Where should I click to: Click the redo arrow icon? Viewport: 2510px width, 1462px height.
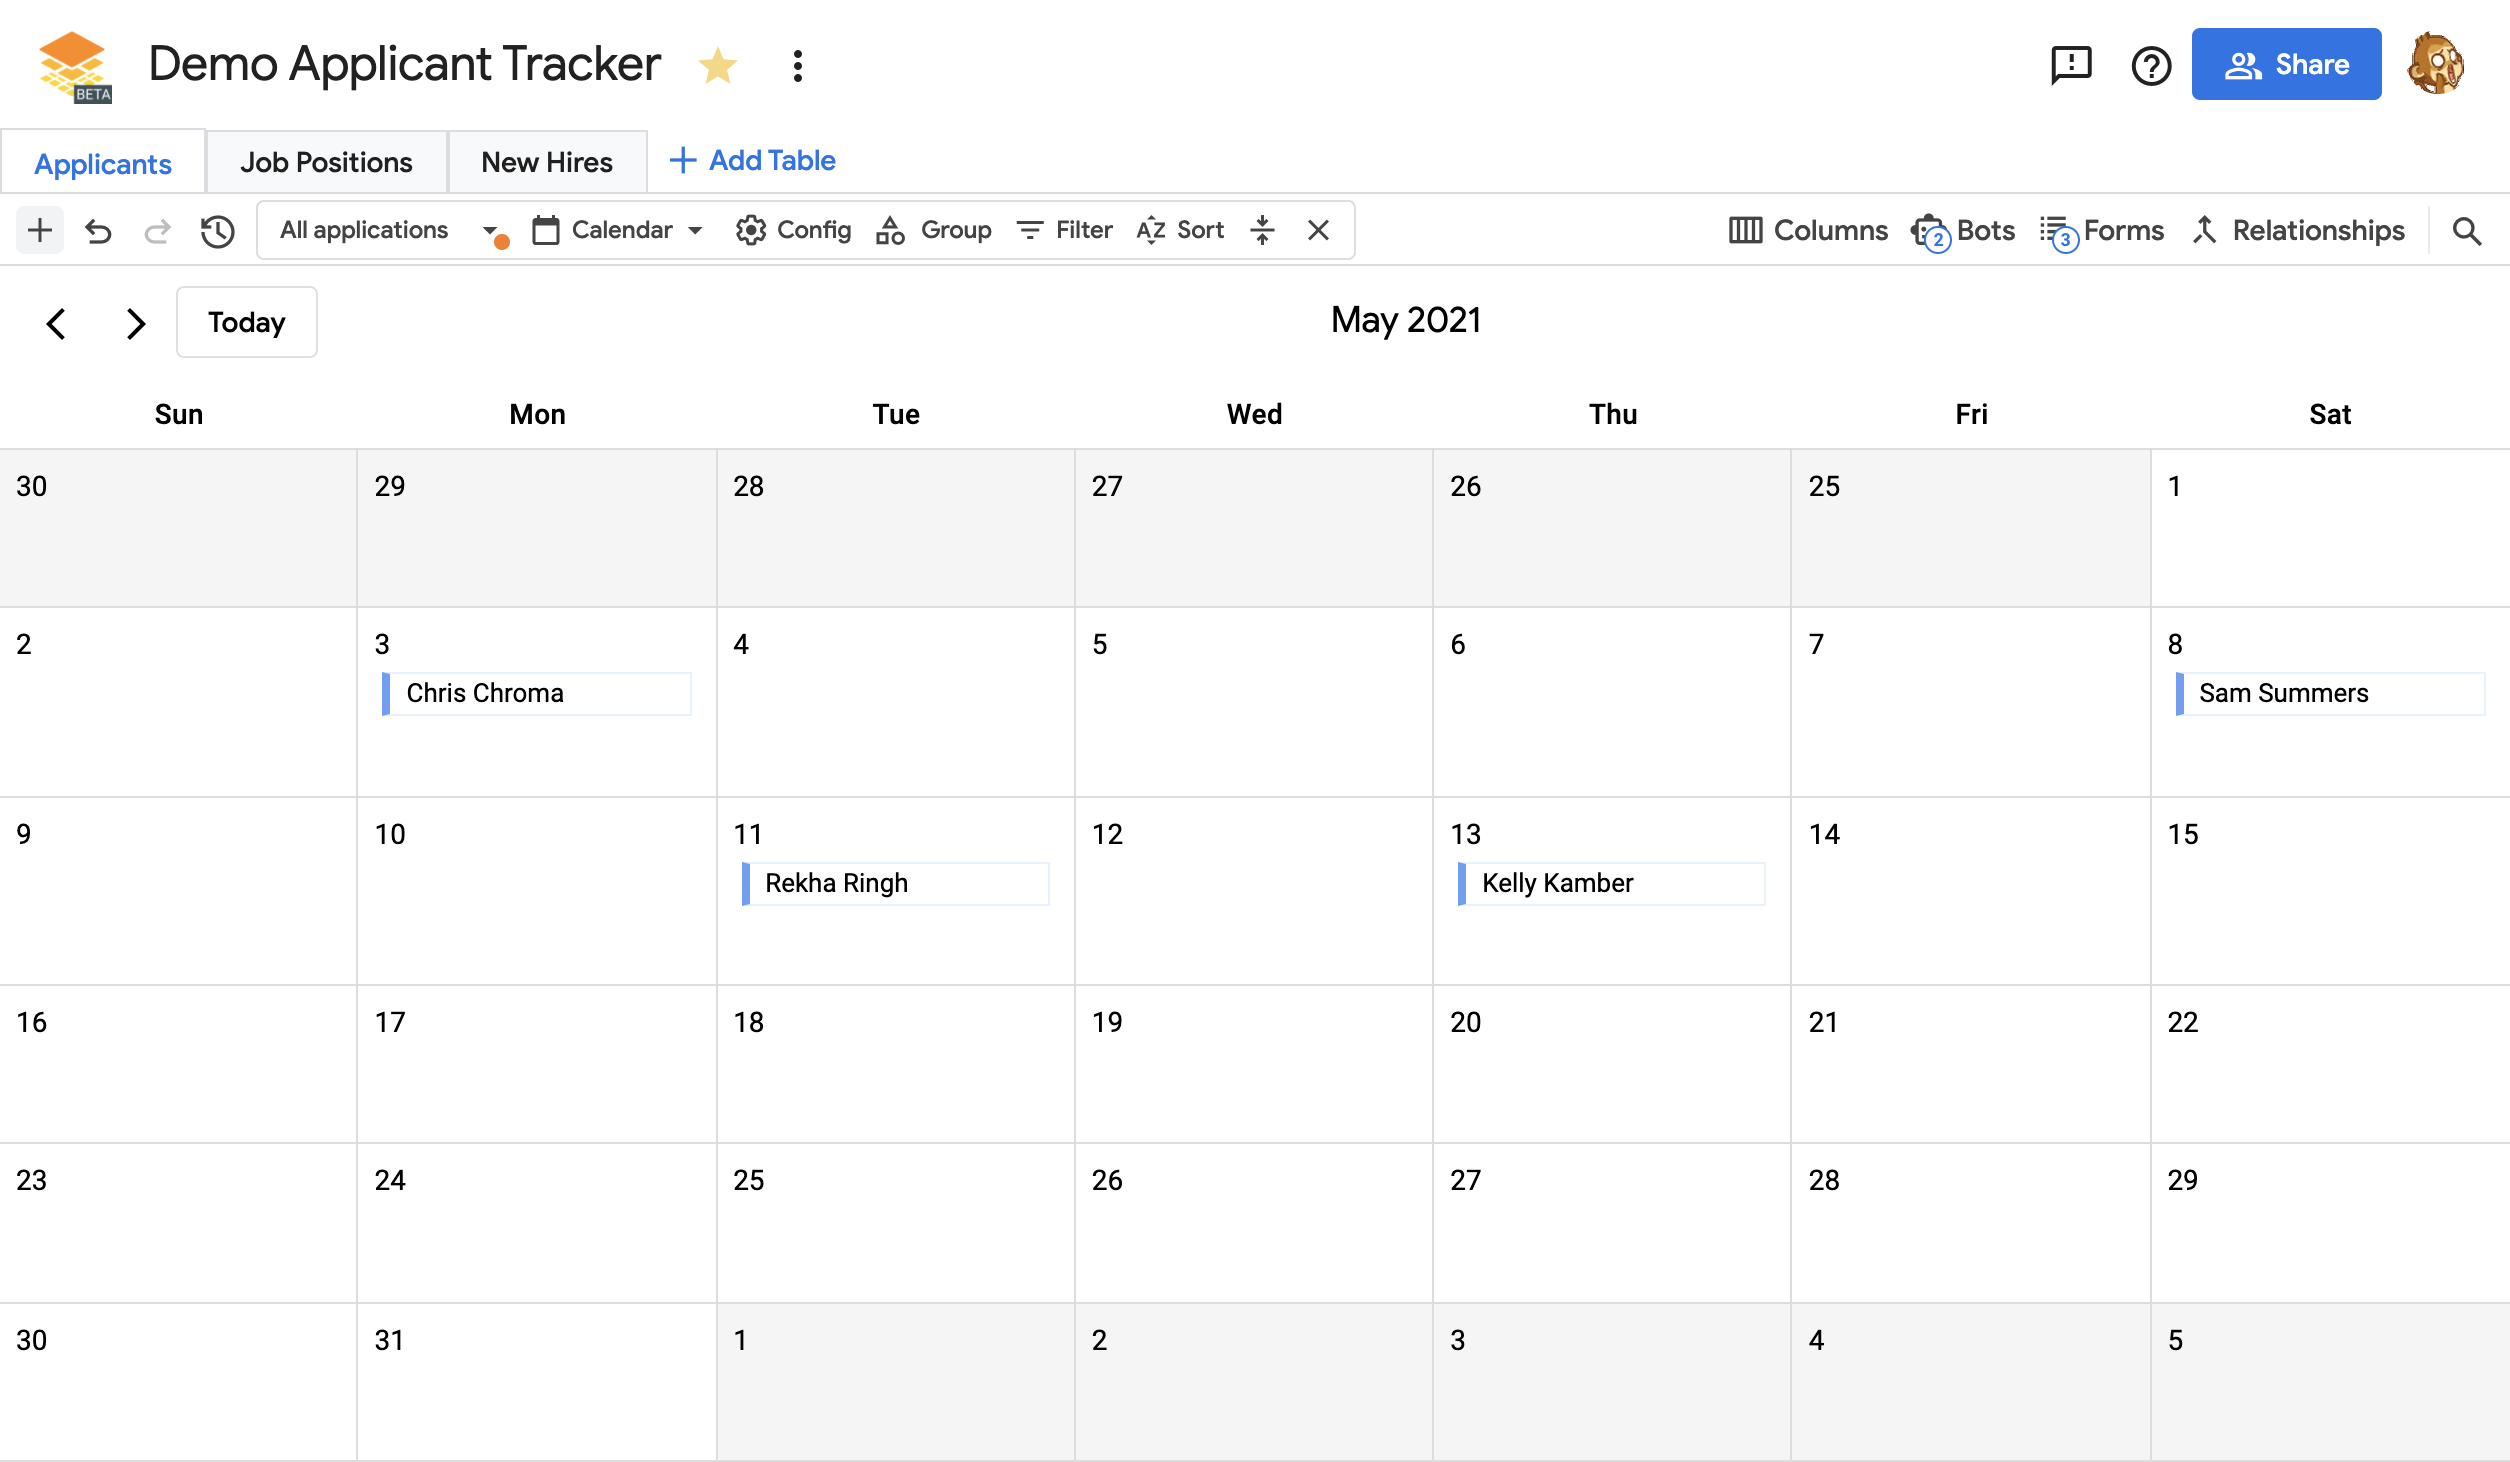point(157,231)
